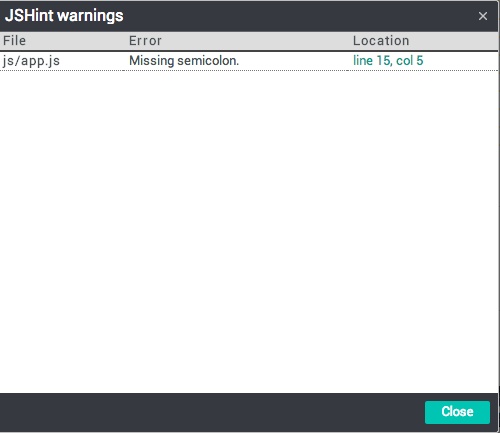Viewport: 500px width, 433px height.
Task: Select the js/app.js file cell
Action: pyautogui.click(x=31, y=61)
